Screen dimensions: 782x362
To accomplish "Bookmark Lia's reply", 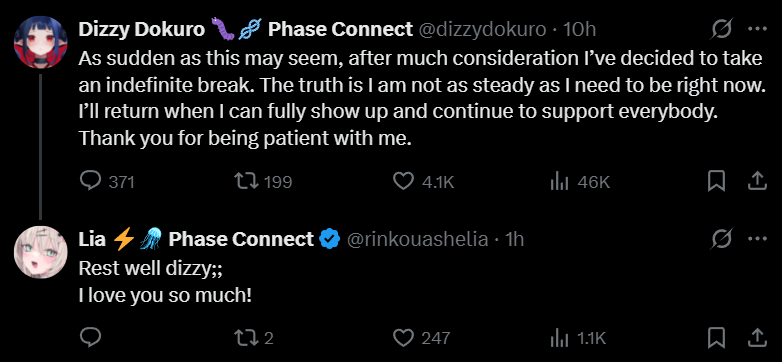I will point(717,338).
